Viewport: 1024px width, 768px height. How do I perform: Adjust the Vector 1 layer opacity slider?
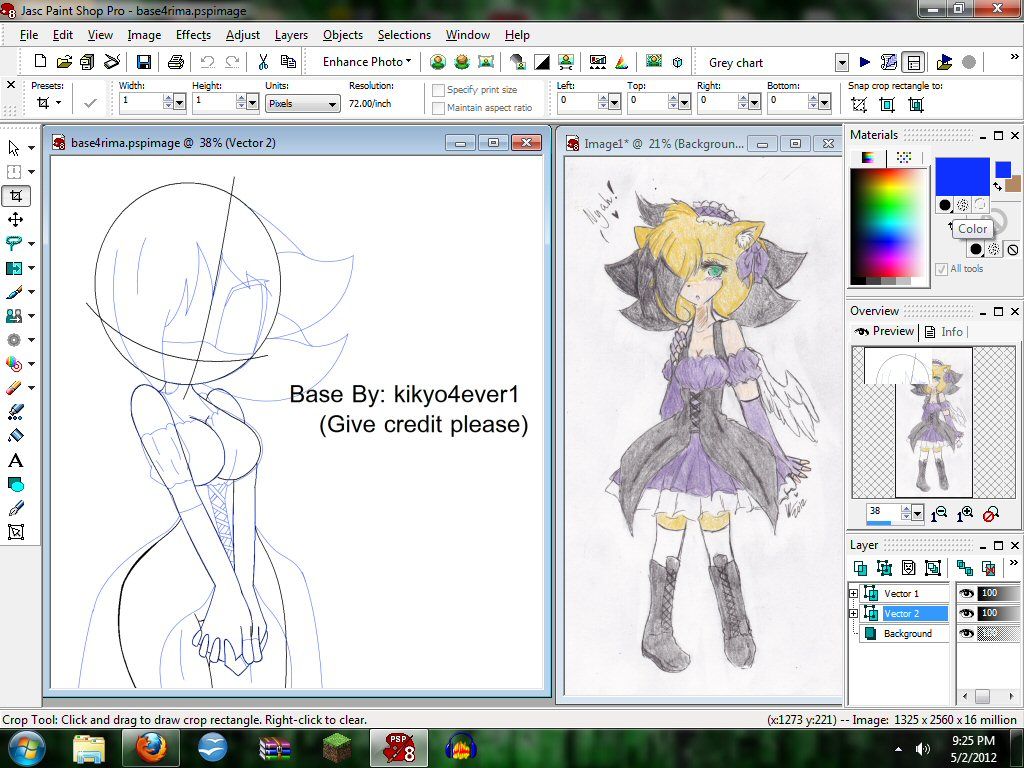999,593
